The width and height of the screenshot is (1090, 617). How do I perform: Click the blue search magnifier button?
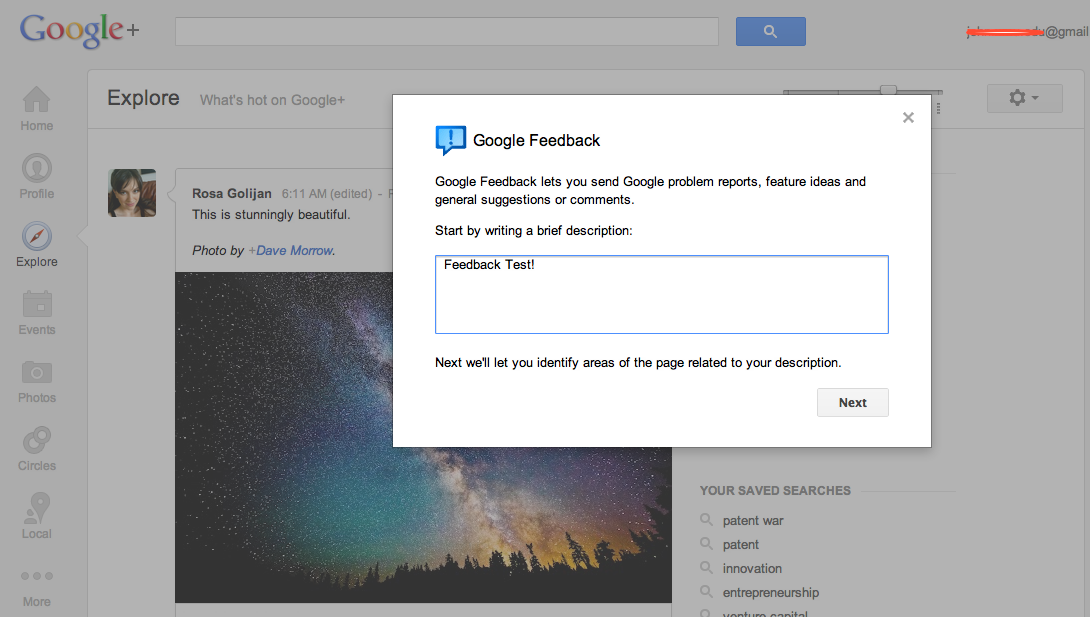click(x=770, y=31)
